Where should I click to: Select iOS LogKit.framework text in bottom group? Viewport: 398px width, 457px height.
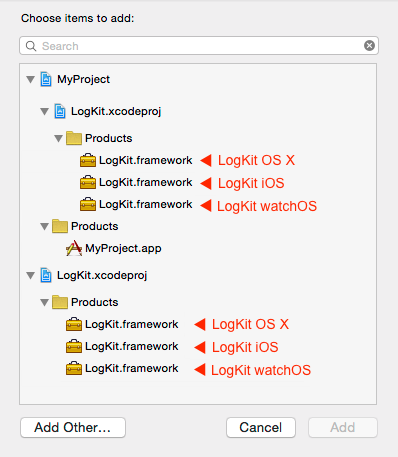click(x=132, y=346)
